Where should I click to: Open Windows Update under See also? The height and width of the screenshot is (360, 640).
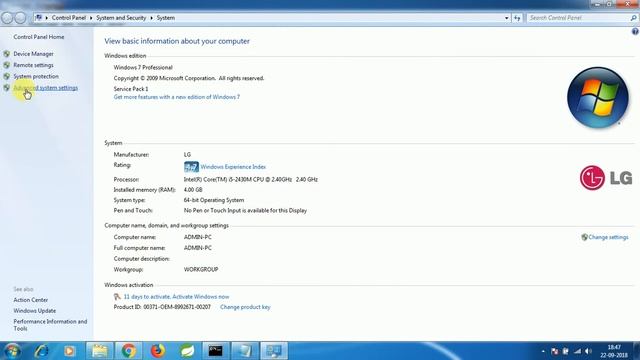pos(35,311)
